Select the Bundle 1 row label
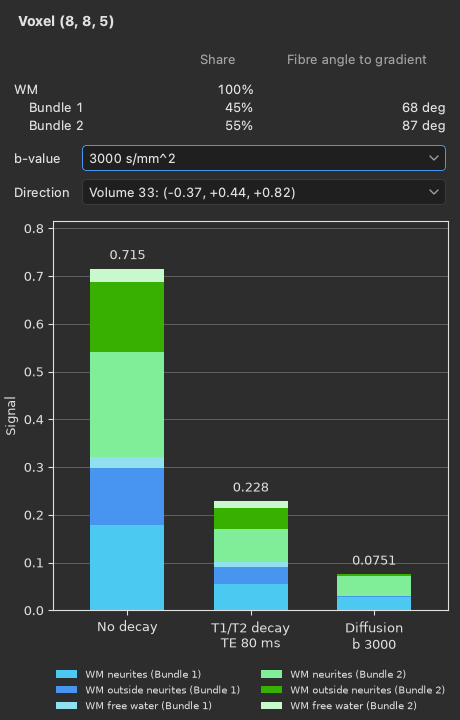This screenshot has height=720, width=460. (56, 107)
